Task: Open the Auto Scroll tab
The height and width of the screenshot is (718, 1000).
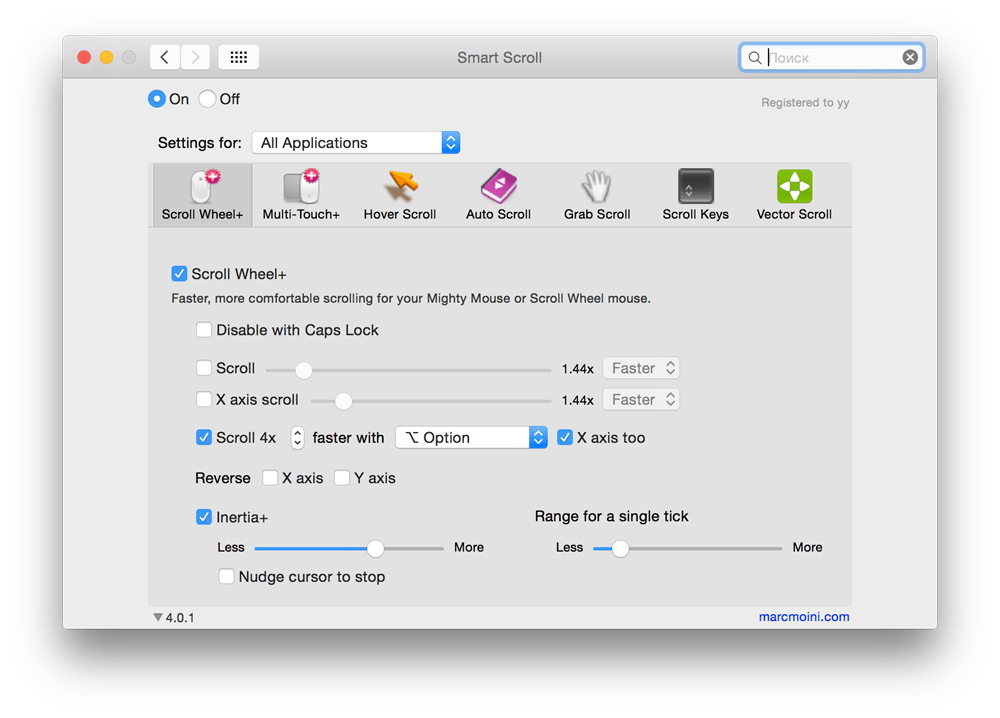Action: click(x=498, y=195)
